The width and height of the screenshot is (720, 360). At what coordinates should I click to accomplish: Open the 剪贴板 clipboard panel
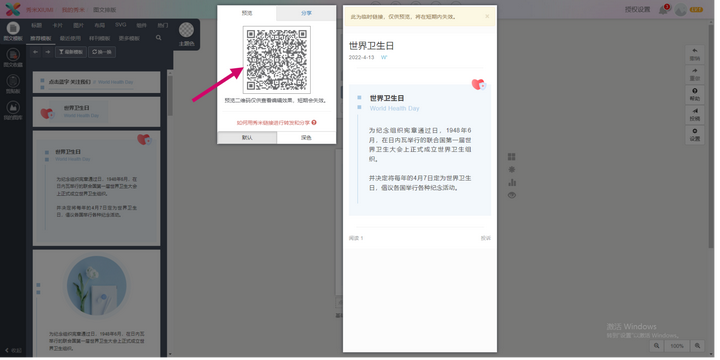(13, 84)
